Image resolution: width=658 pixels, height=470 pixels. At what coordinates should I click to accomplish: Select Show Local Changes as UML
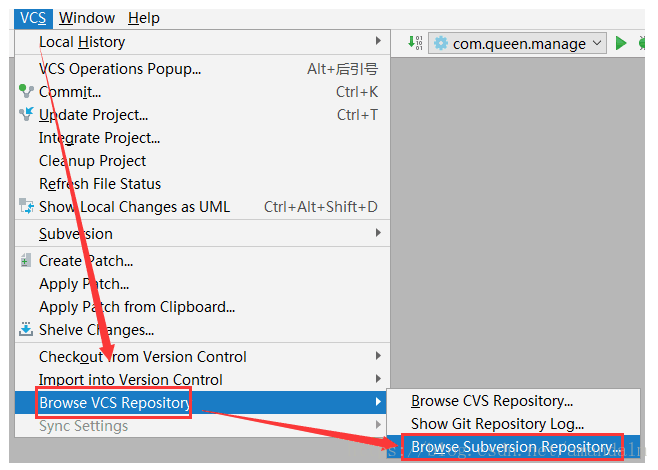pyautogui.click(x=202, y=207)
